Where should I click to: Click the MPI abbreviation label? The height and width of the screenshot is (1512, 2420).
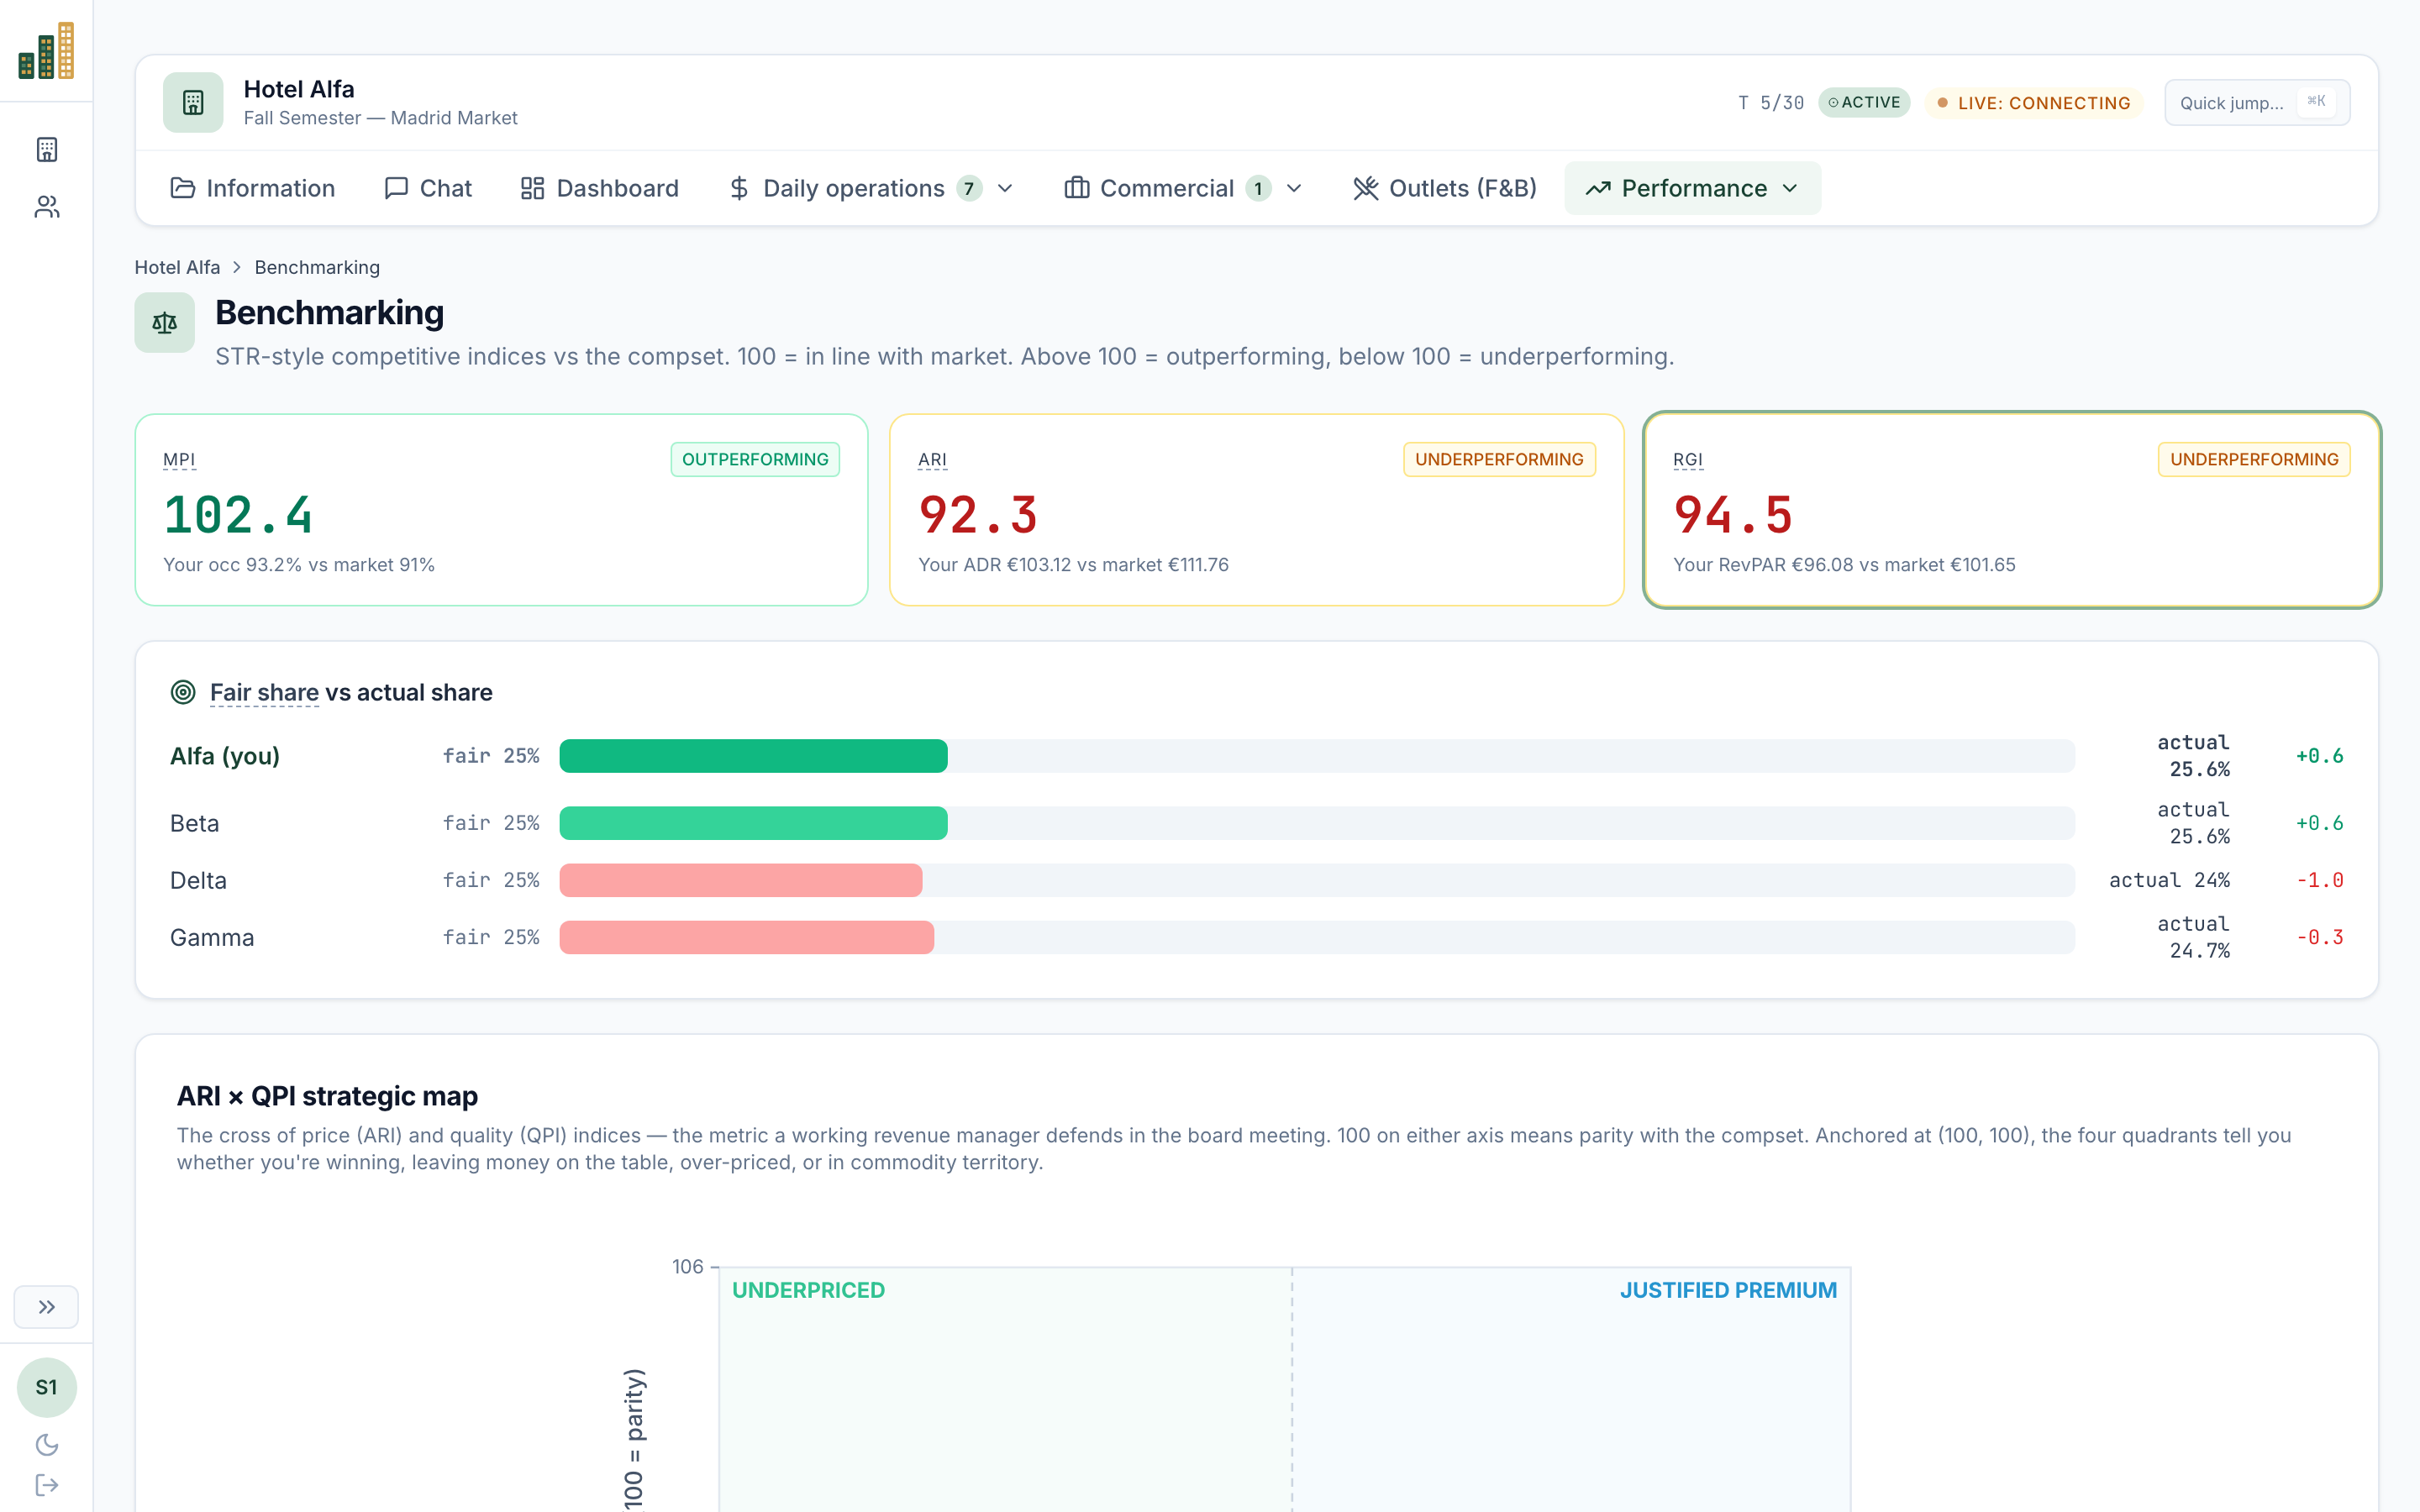(x=179, y=460)
